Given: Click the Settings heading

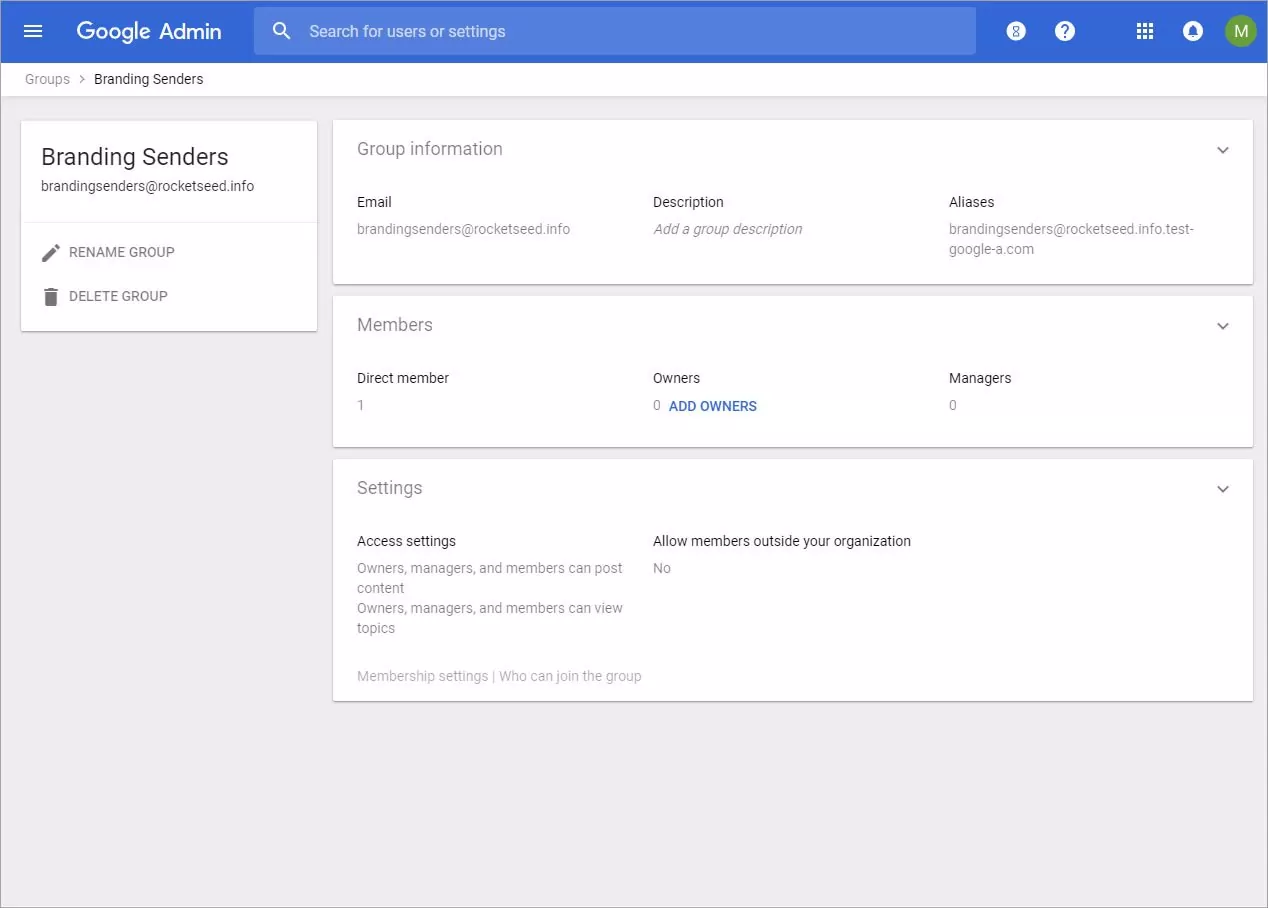Looking at the screenshot, I should (390, 488).
